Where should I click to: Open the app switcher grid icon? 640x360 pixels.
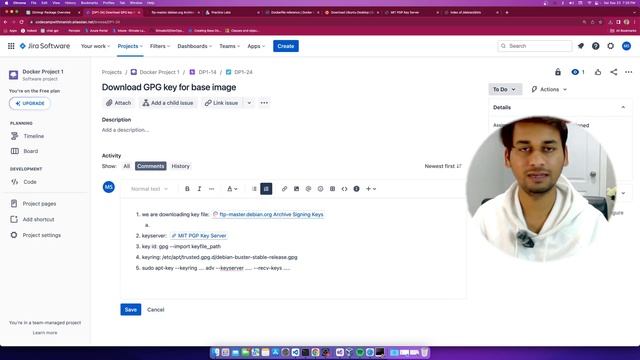(11, 46)
